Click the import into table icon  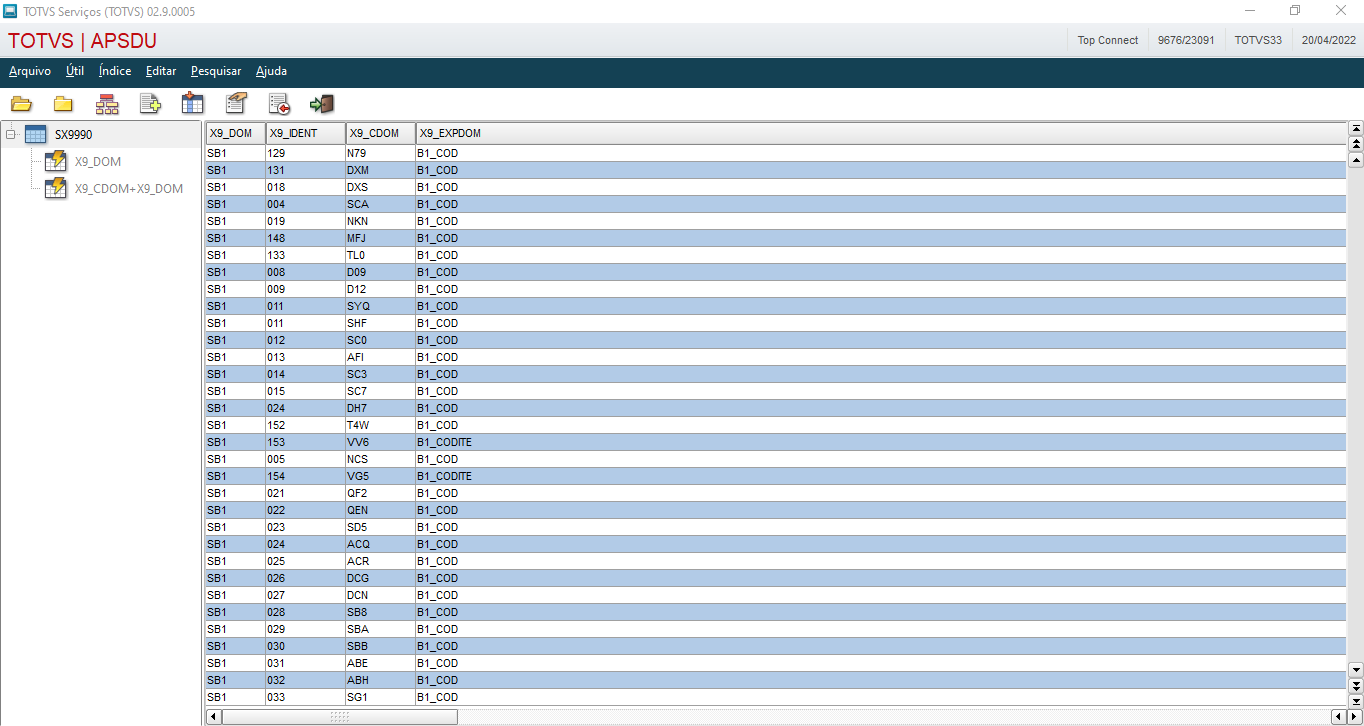point(192,103)
